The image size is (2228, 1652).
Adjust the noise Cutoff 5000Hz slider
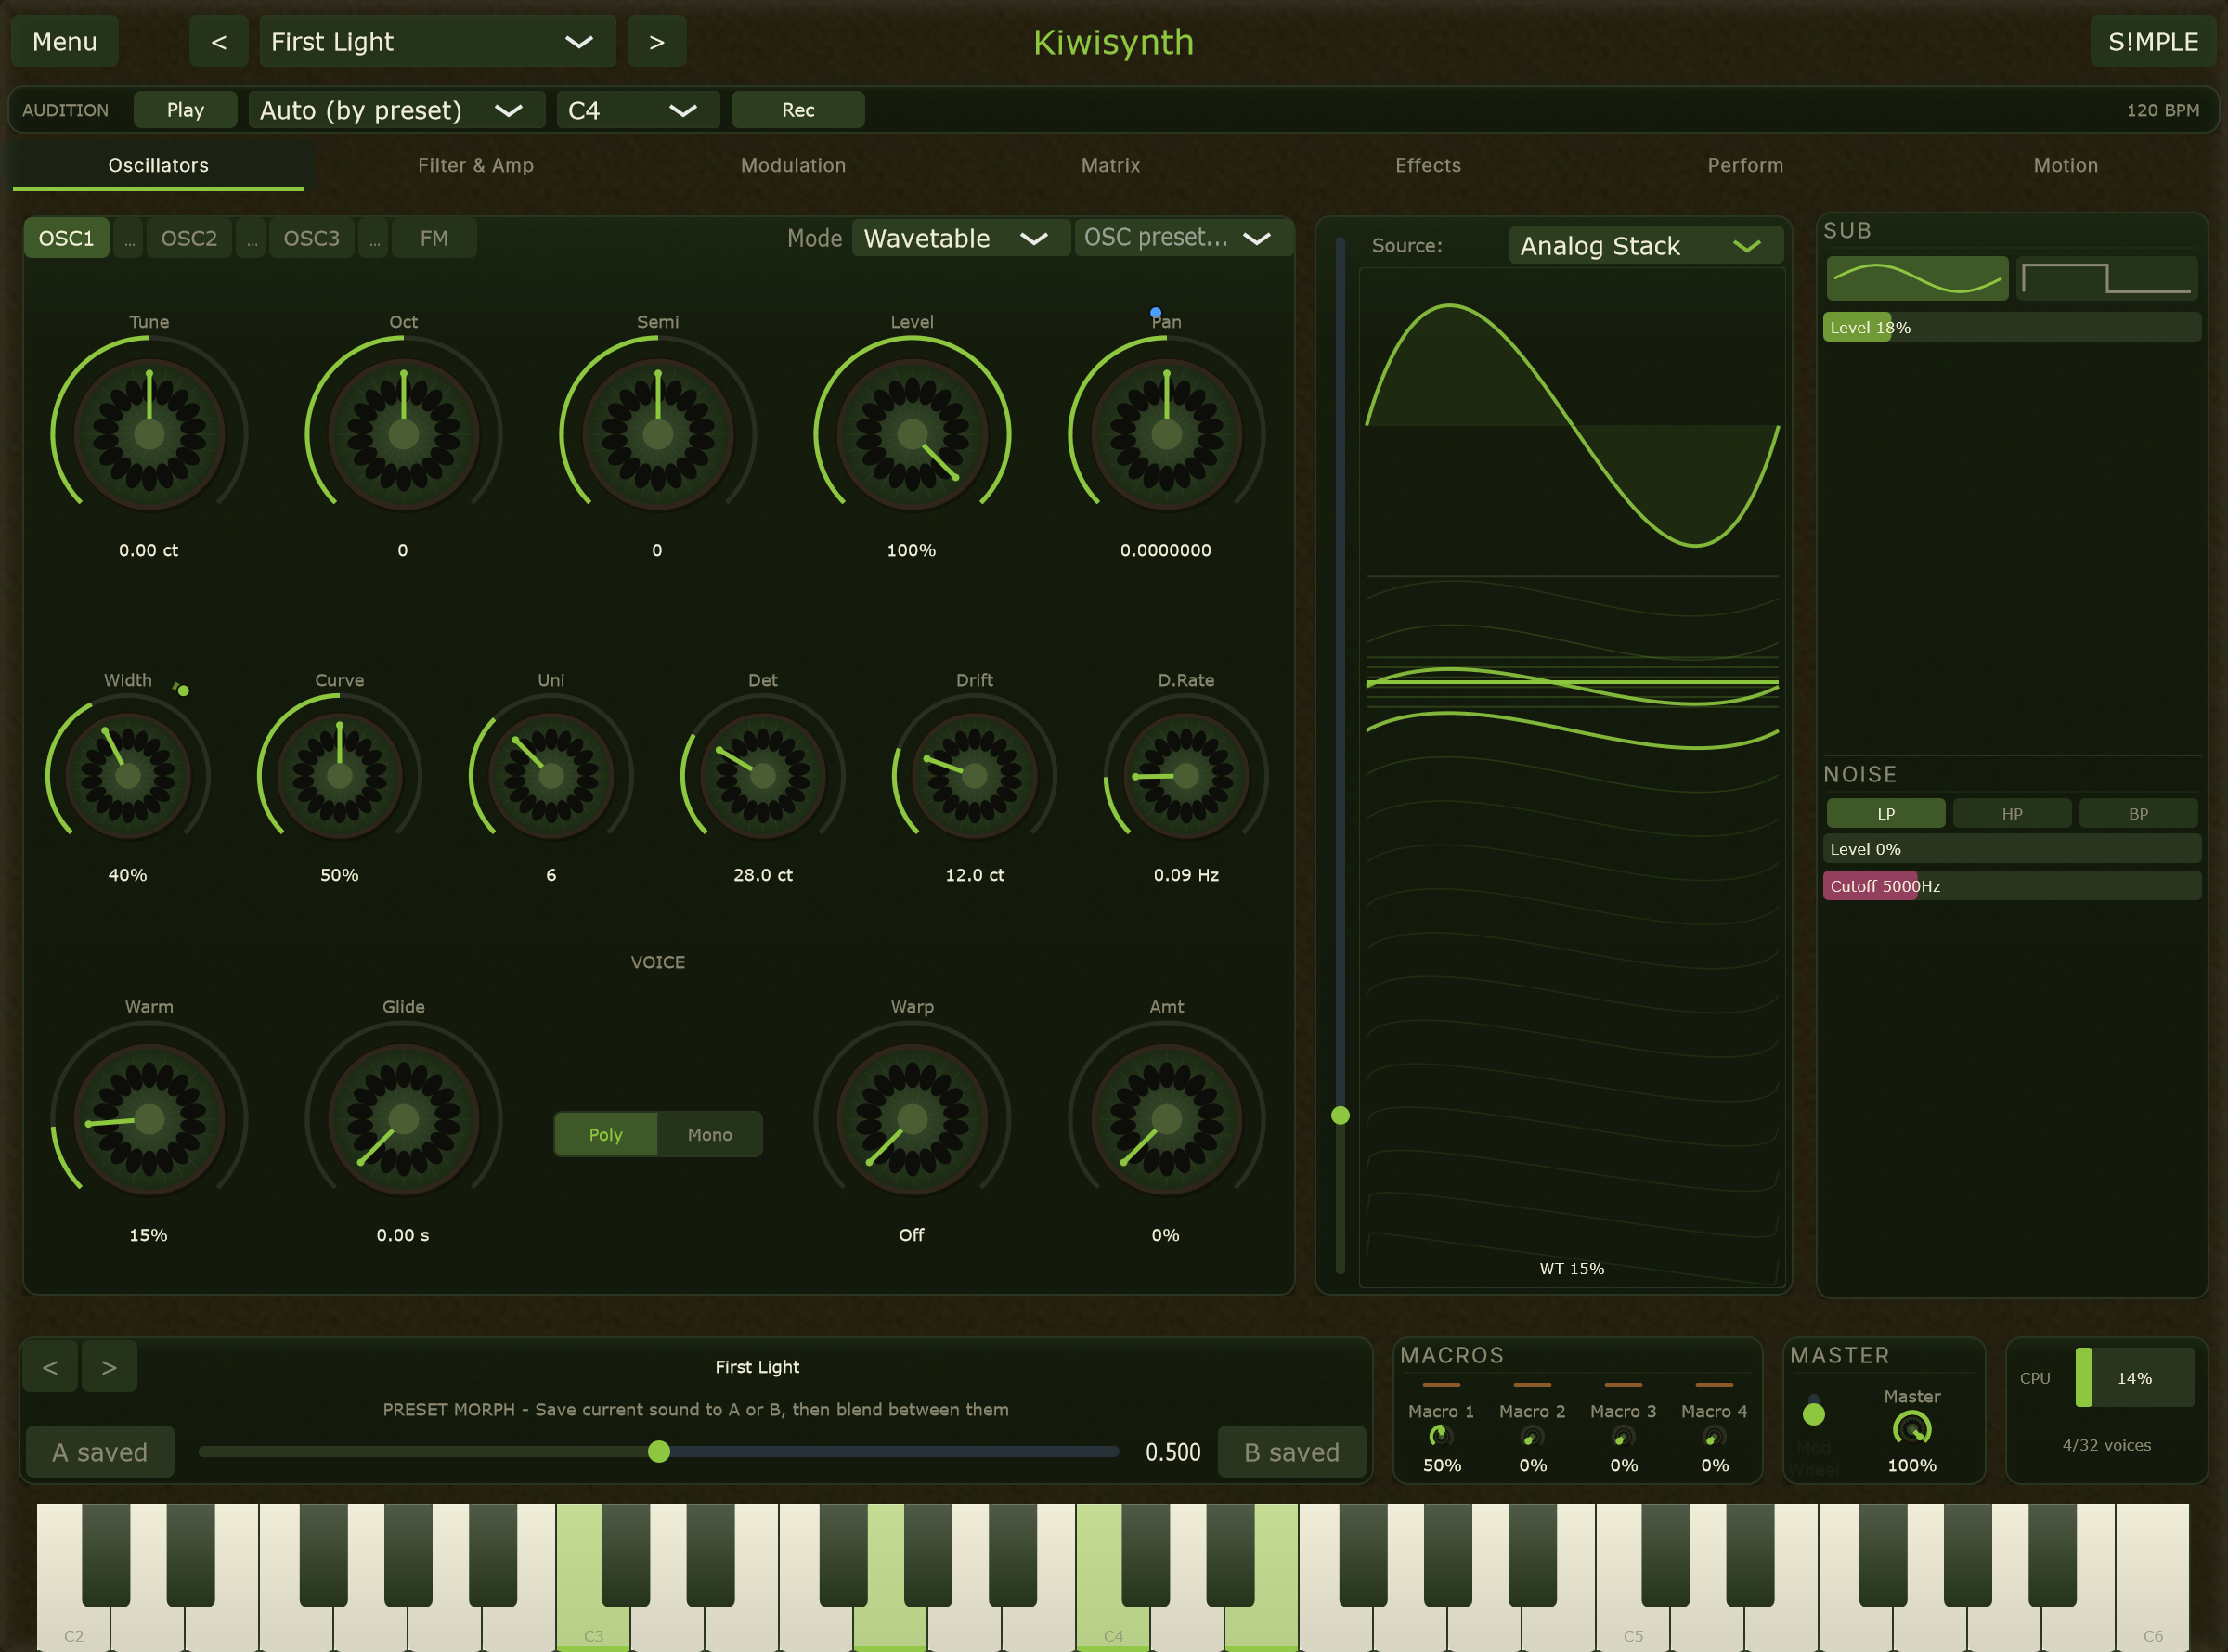point(2012,886)
